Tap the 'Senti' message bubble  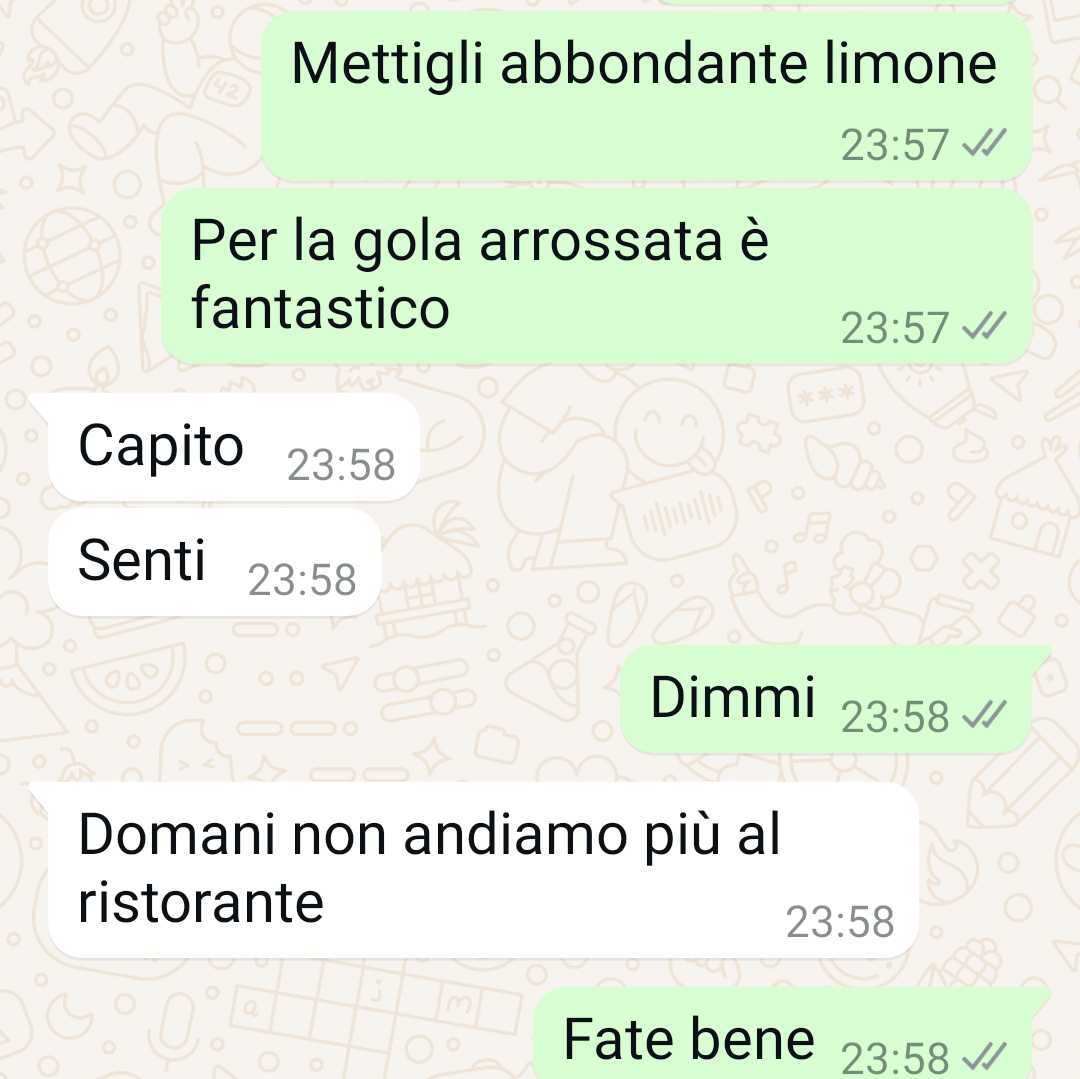point(214,563)
